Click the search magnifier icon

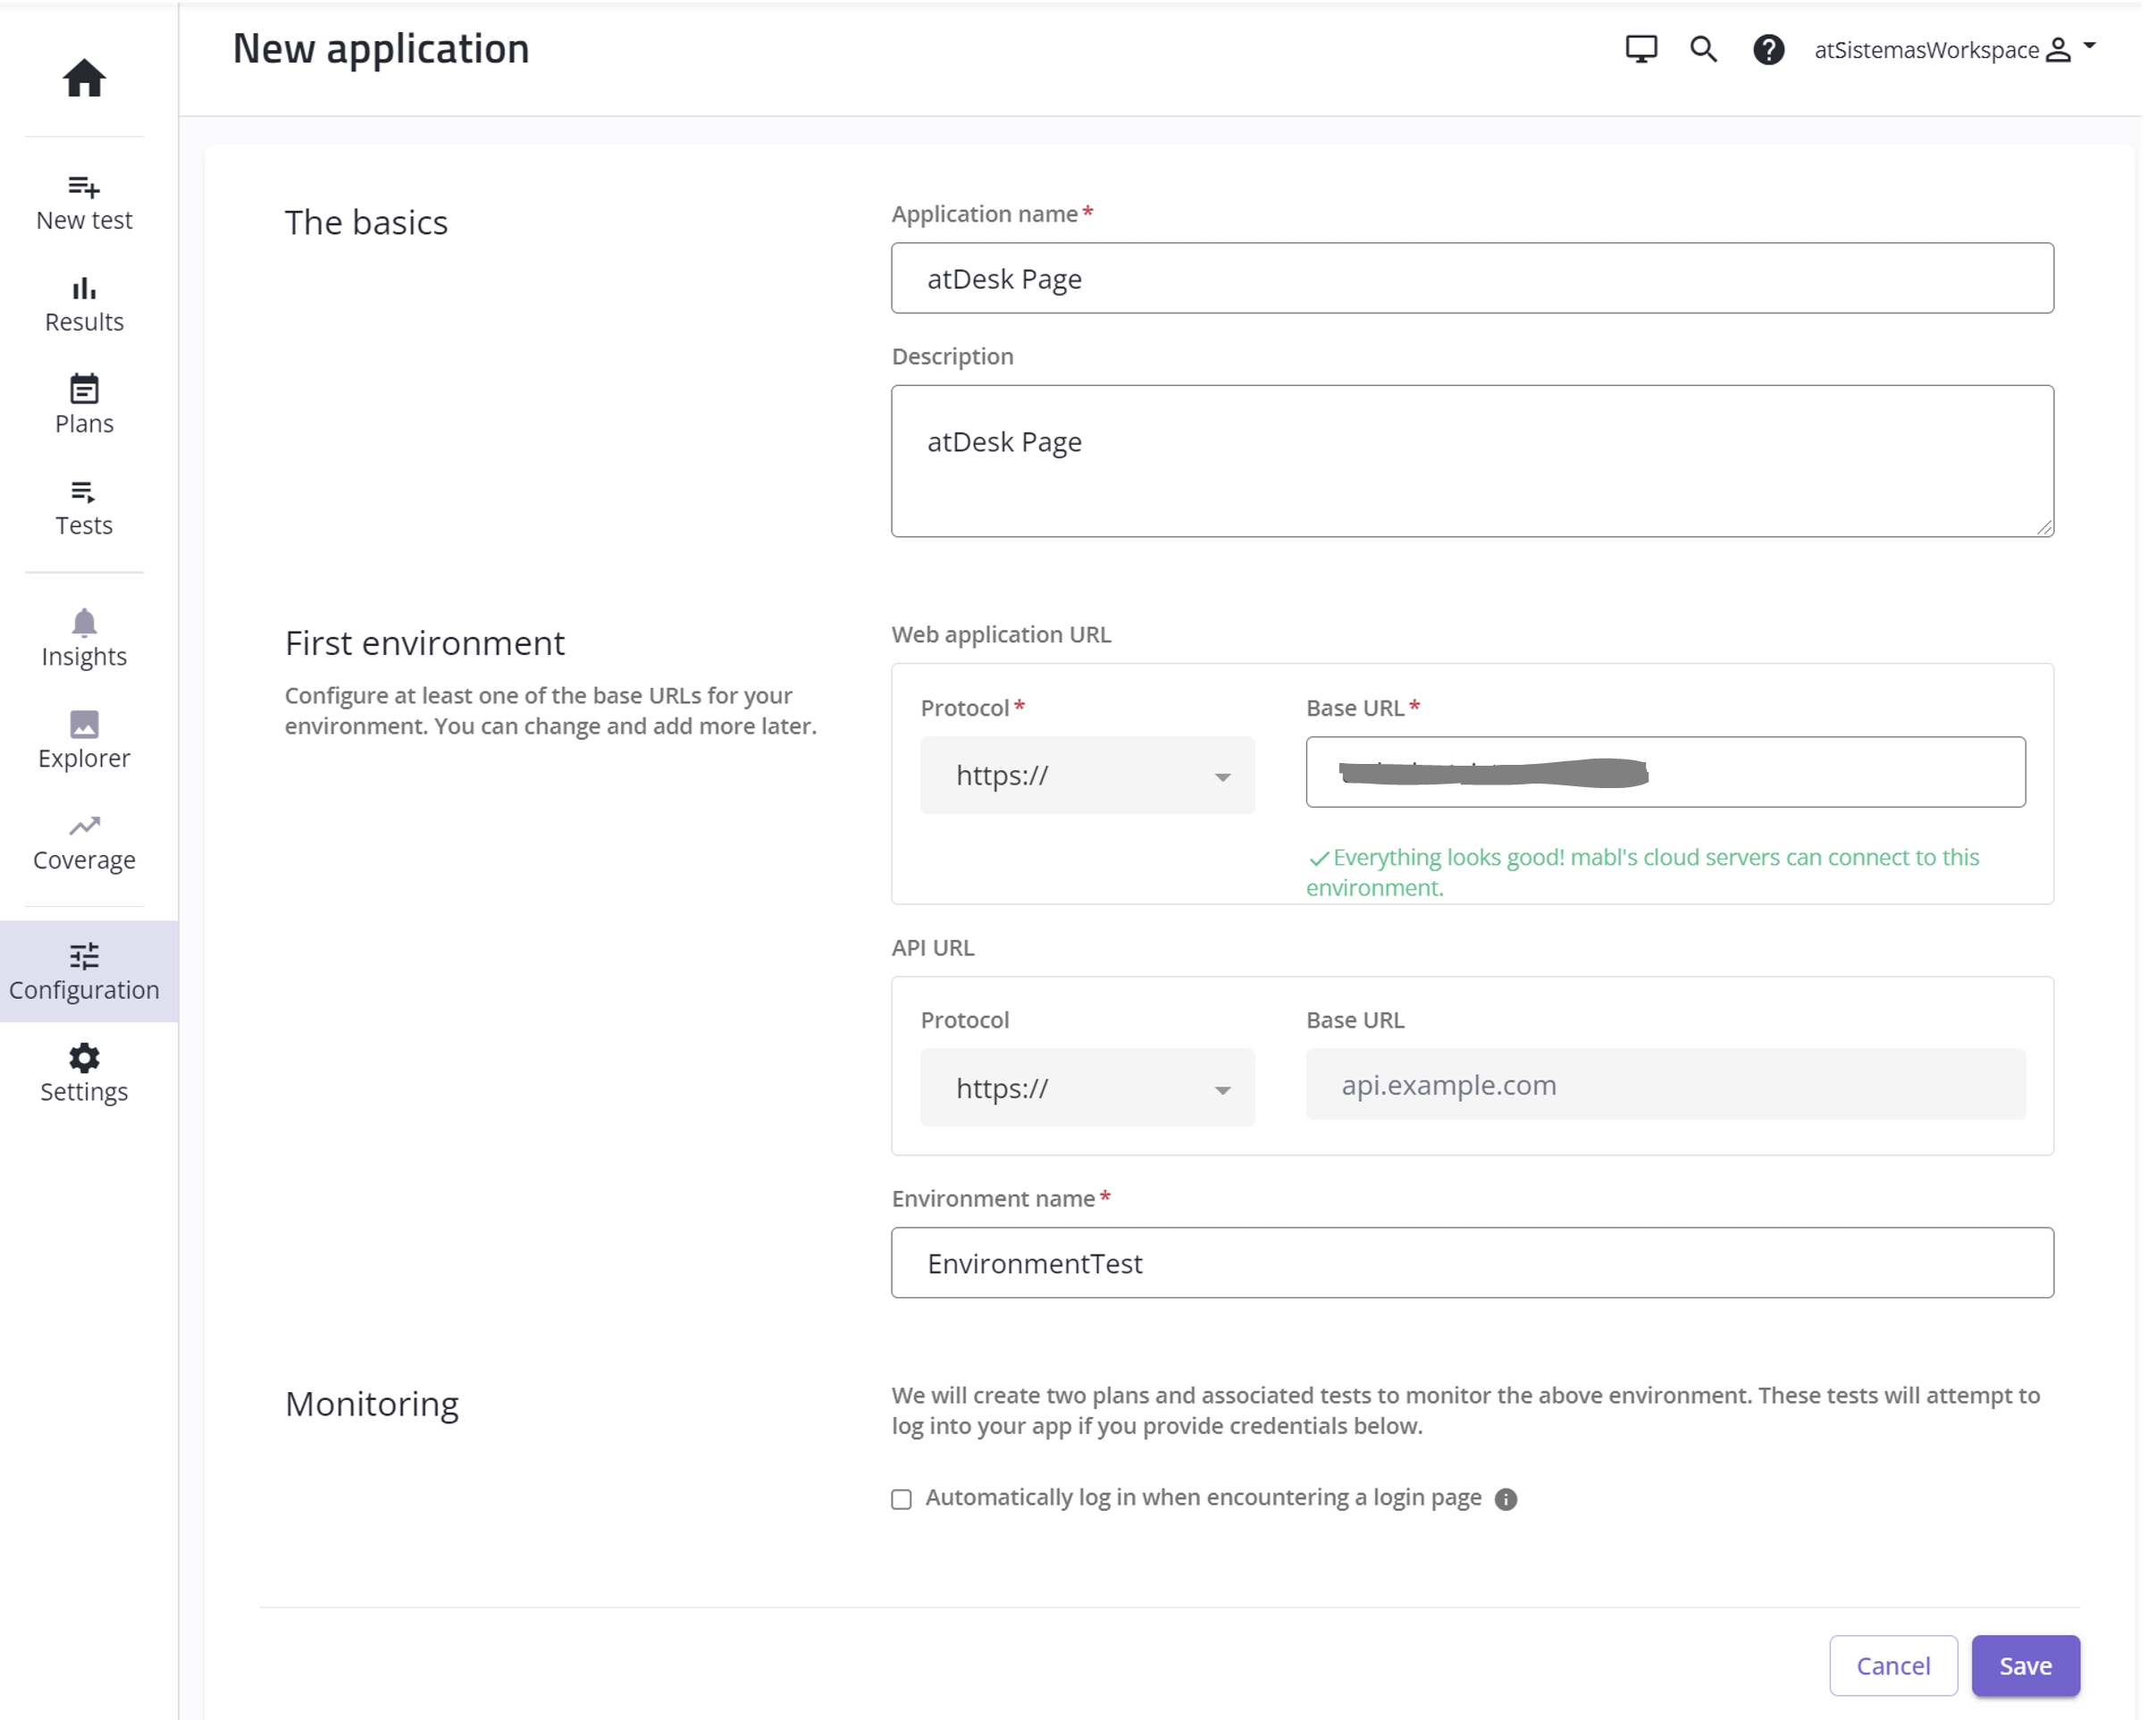(1703, 49)
